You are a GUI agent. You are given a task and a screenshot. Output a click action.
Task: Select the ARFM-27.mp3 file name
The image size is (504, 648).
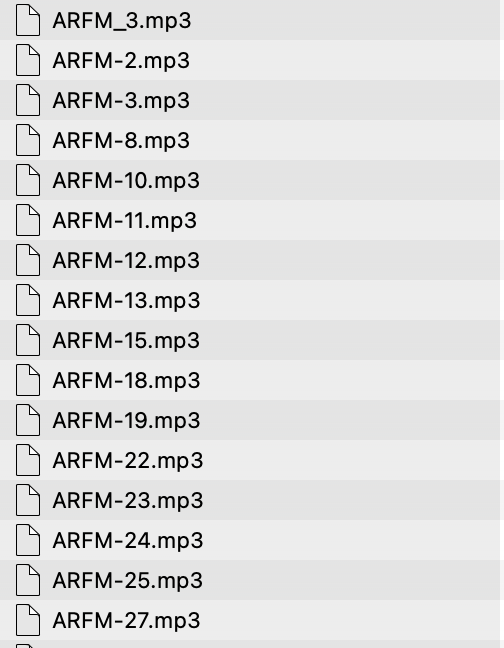coord(126,621)
